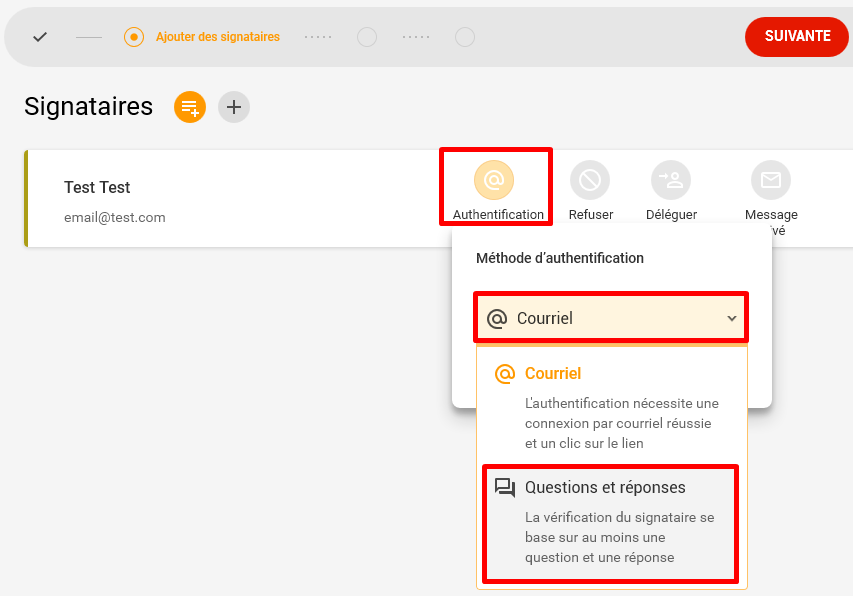Jump to the third empty step circle
The width and height of the screenshot is (853, 596).
tap(367, 37)
